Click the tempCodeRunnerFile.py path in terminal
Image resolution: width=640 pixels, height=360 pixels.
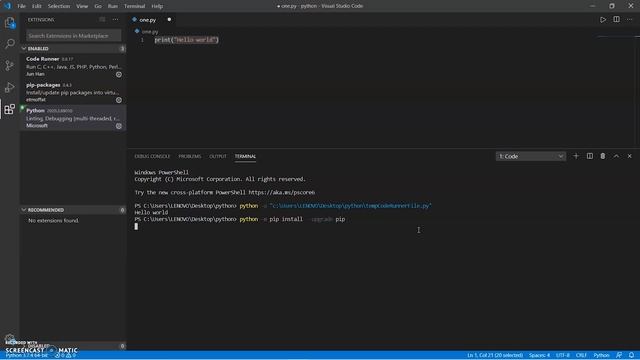[351, 206]
